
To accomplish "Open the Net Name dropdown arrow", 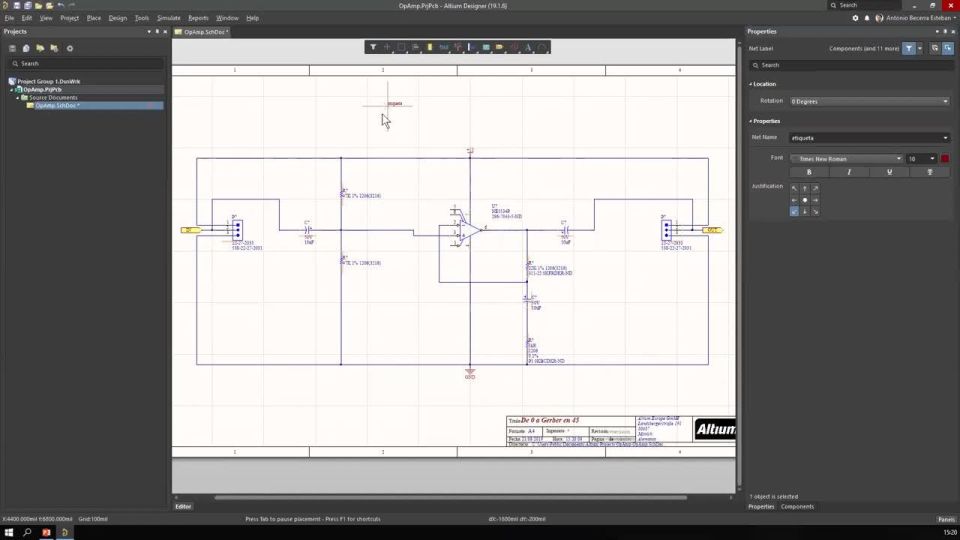I will (945, 138).
